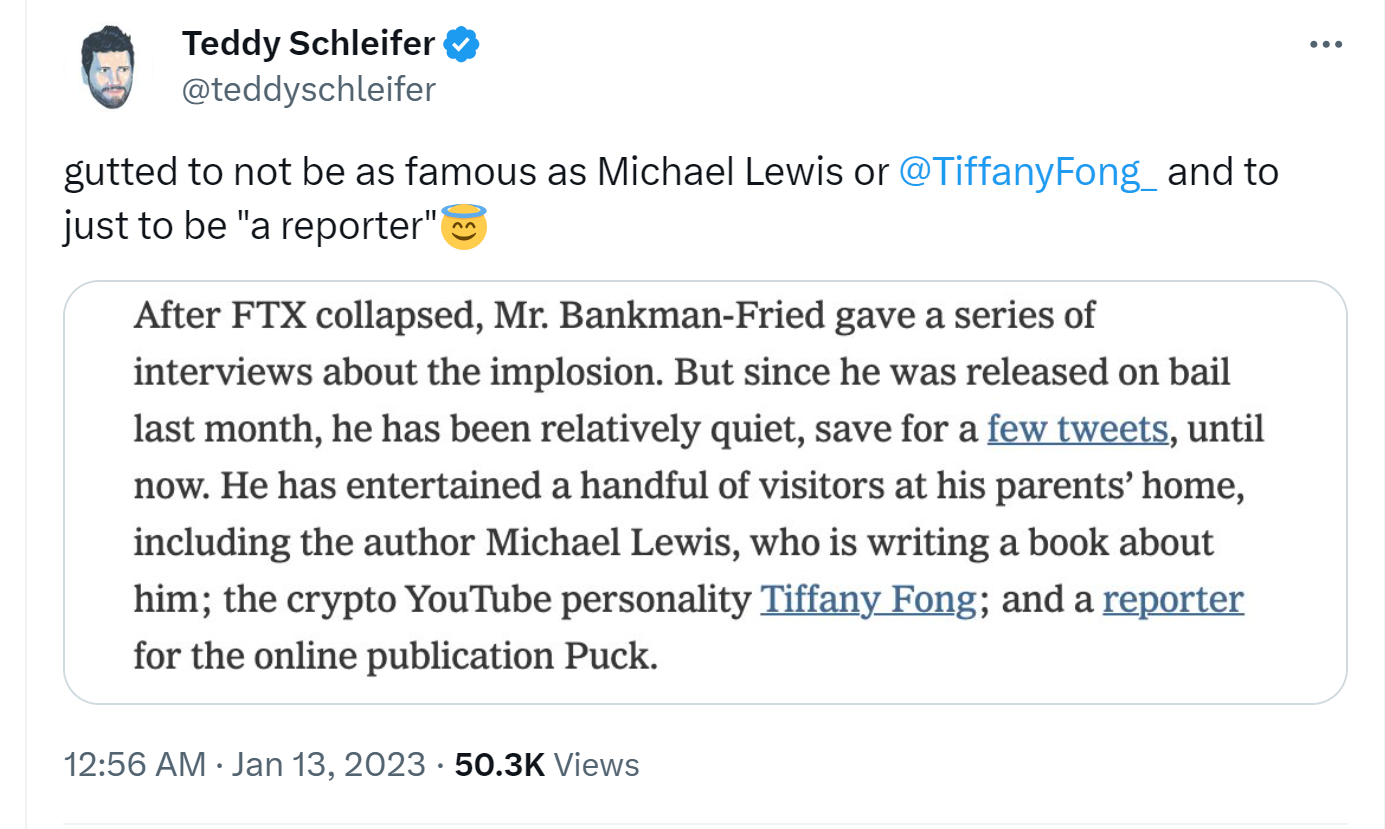Open the Teddy Schleifer display name

point(308,44)
